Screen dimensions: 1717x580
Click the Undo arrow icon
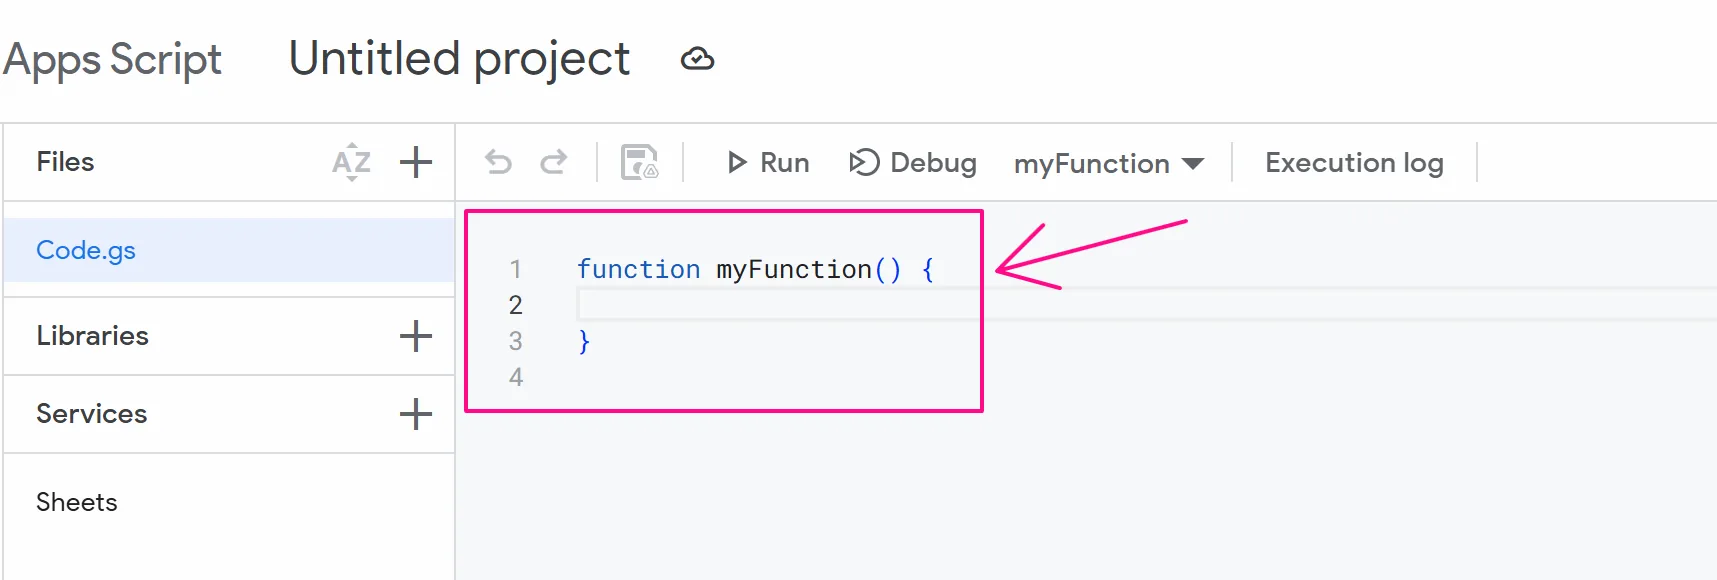pyautogui.click(x=498, y=162)
